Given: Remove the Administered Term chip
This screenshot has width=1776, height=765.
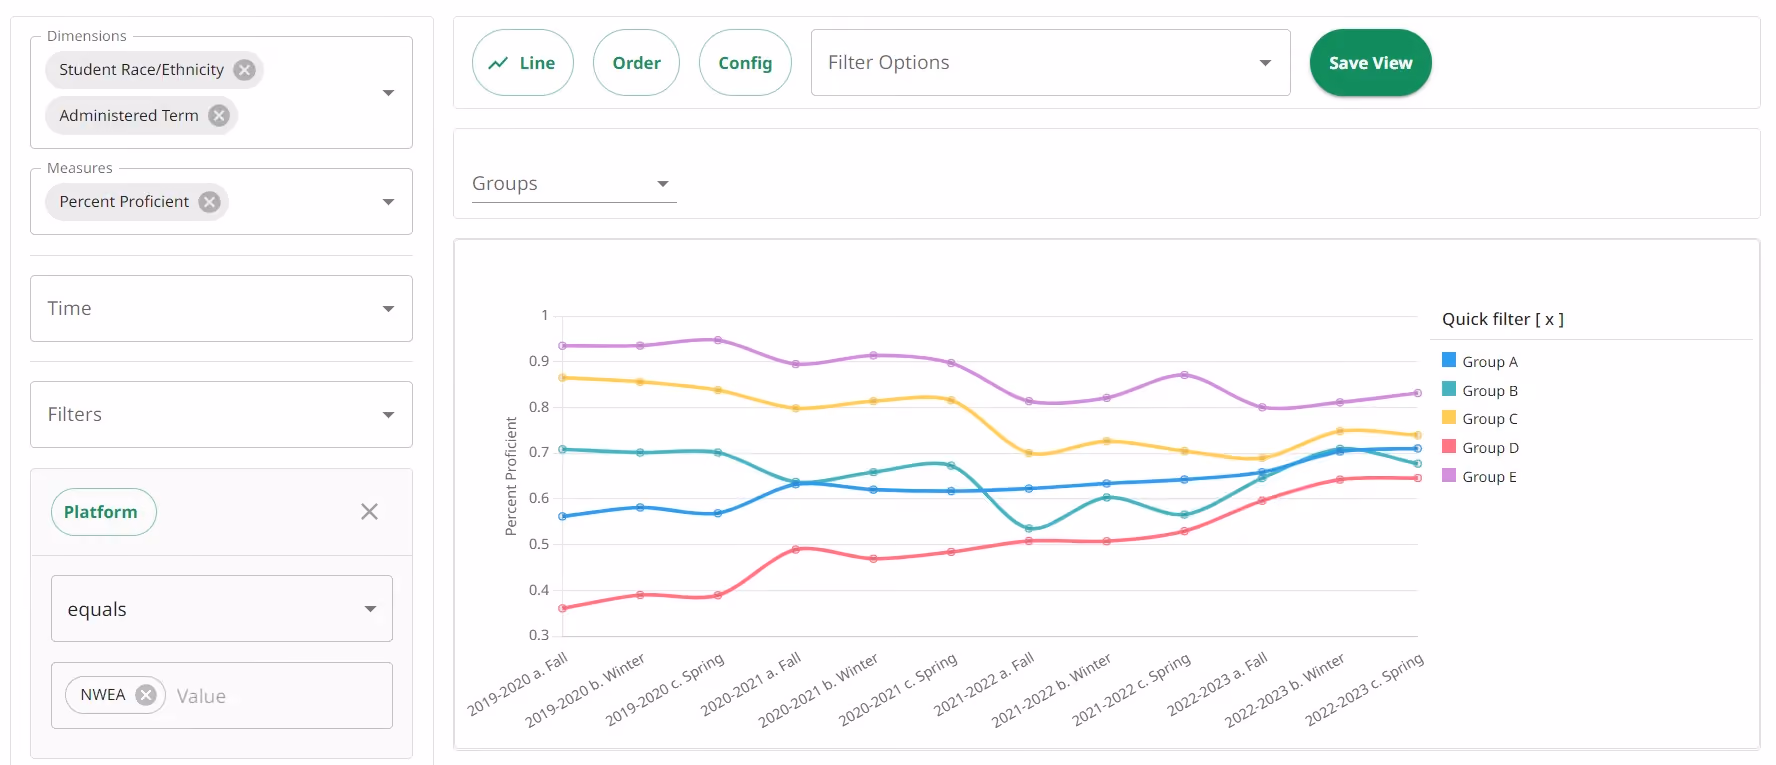Looking at the screenshot, I should point(219,116).
